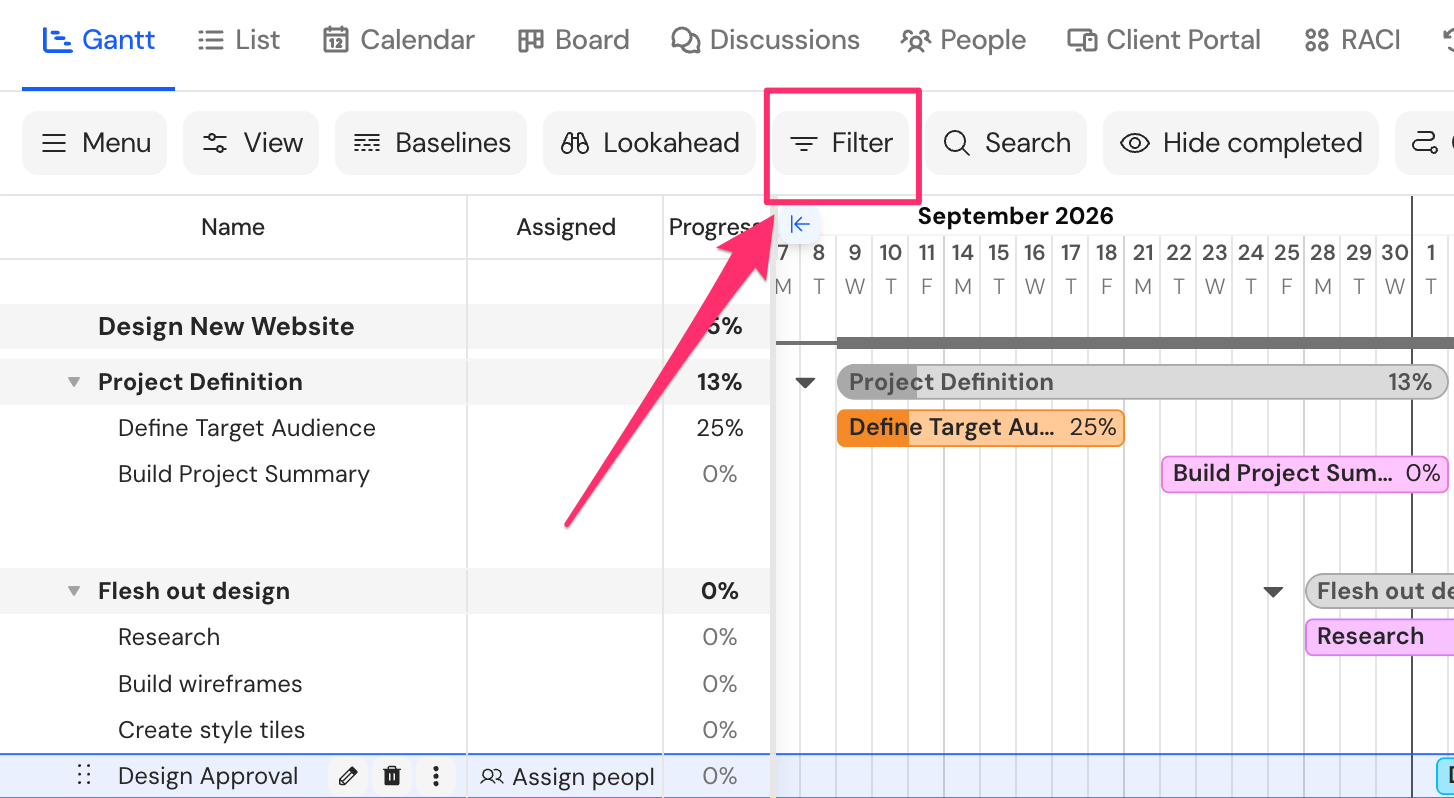Delete Design Approval using the trash icon
The height and width of the screenshot is (798, 1454).
392,776
